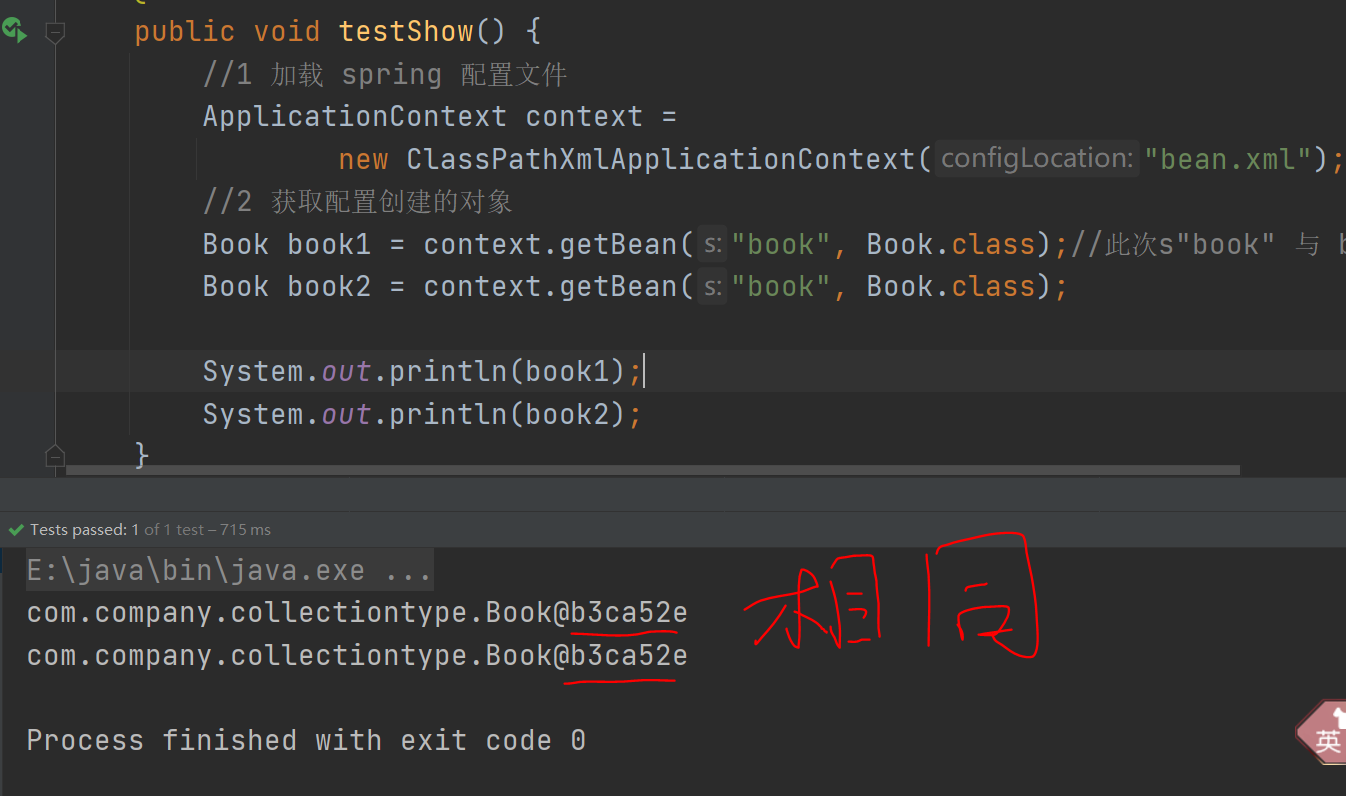Place cursor on the testShow method name
This screenshot has height=796, width=1346.
[406, 31]
